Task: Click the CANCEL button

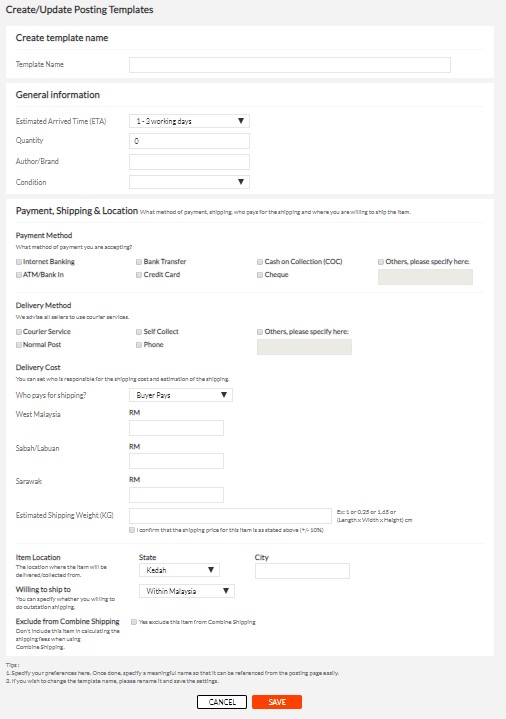Action: pos(222,702)
